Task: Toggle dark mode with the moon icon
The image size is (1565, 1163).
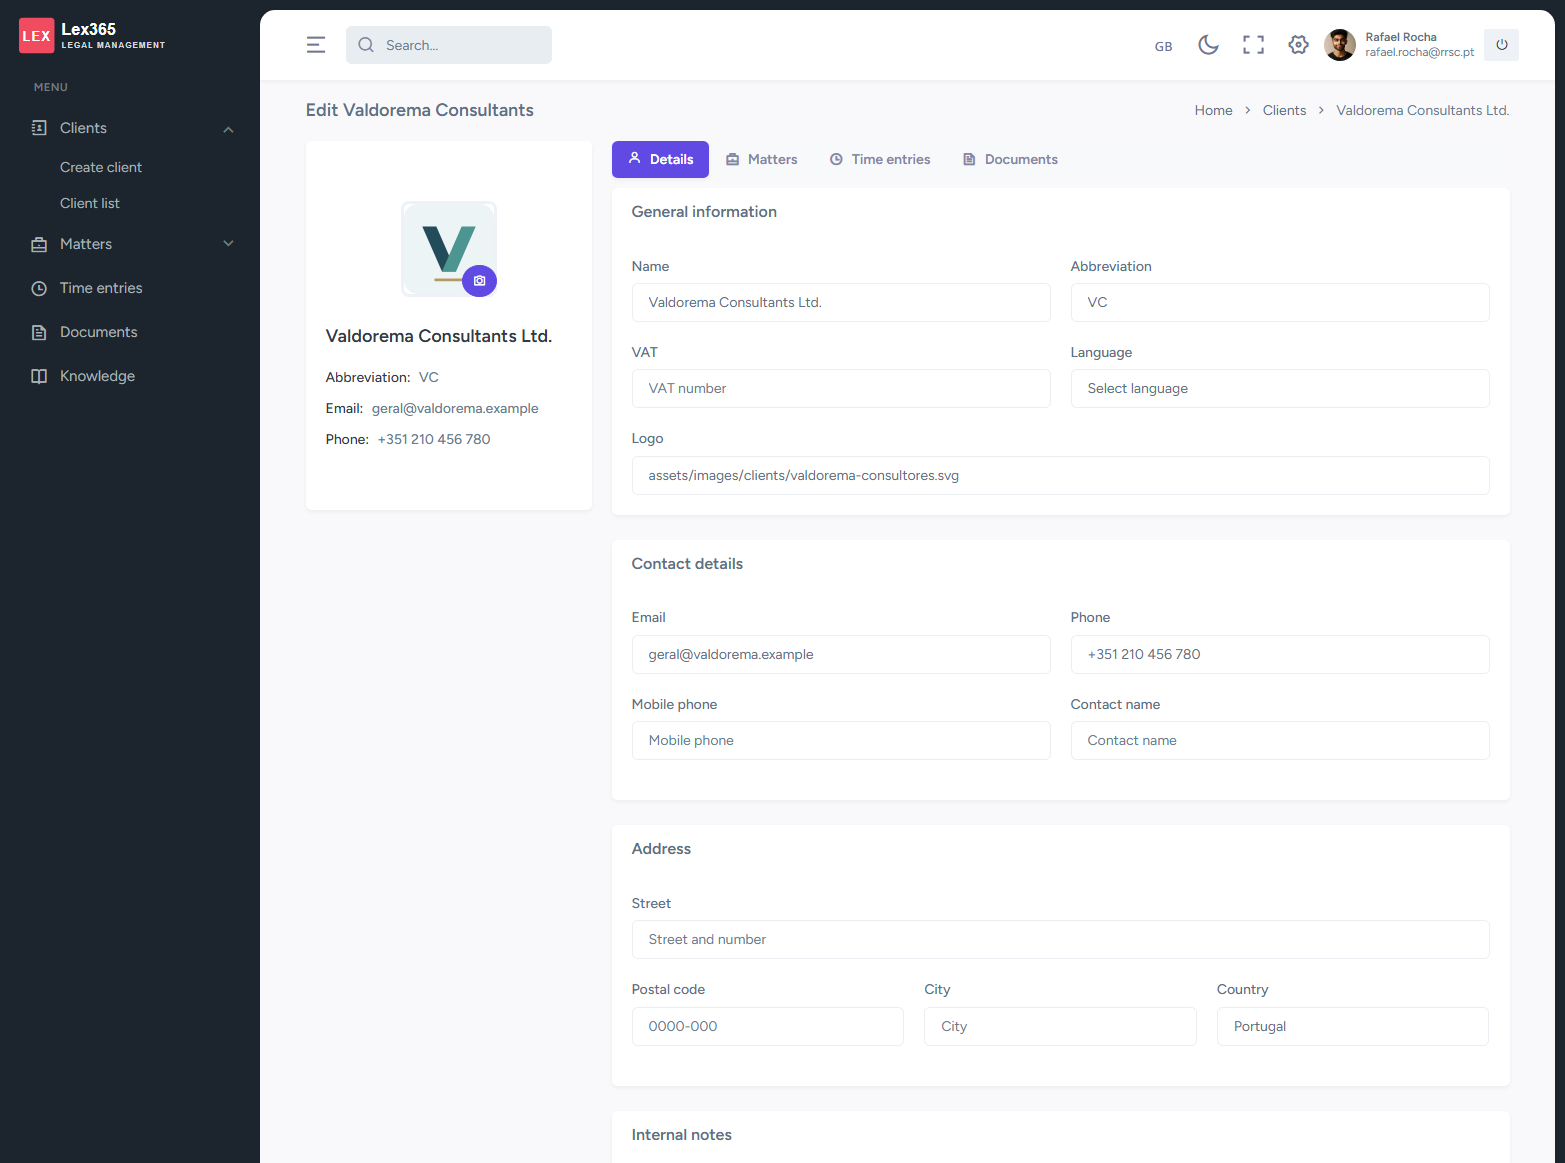Action: 1208,45
